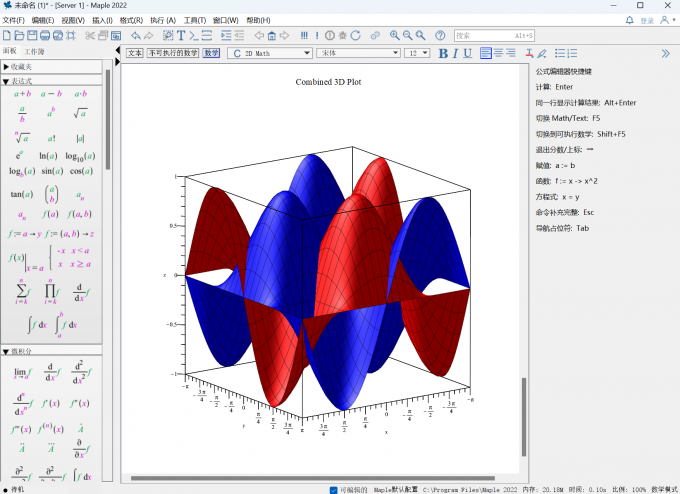Save the worksheet with the disk icon
Viewport: 680px width, 494px height.
32,36
